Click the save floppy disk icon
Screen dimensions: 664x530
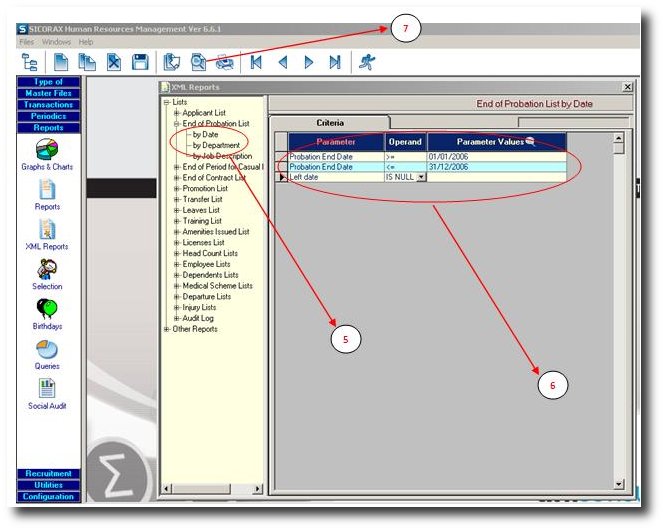click(140, 62)
